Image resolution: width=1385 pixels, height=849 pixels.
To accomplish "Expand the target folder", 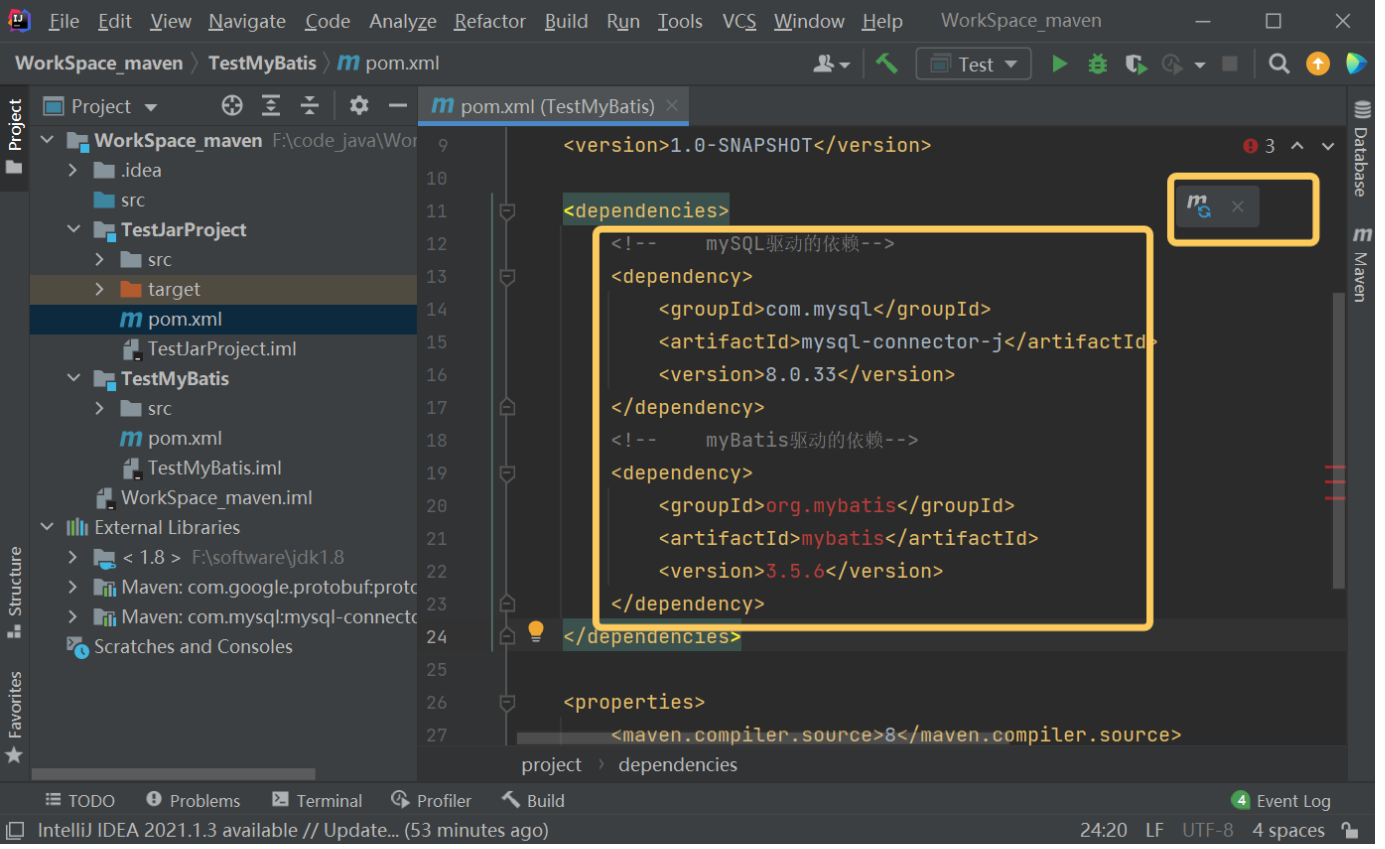I will pyautogui.click(x=99, y=289).
